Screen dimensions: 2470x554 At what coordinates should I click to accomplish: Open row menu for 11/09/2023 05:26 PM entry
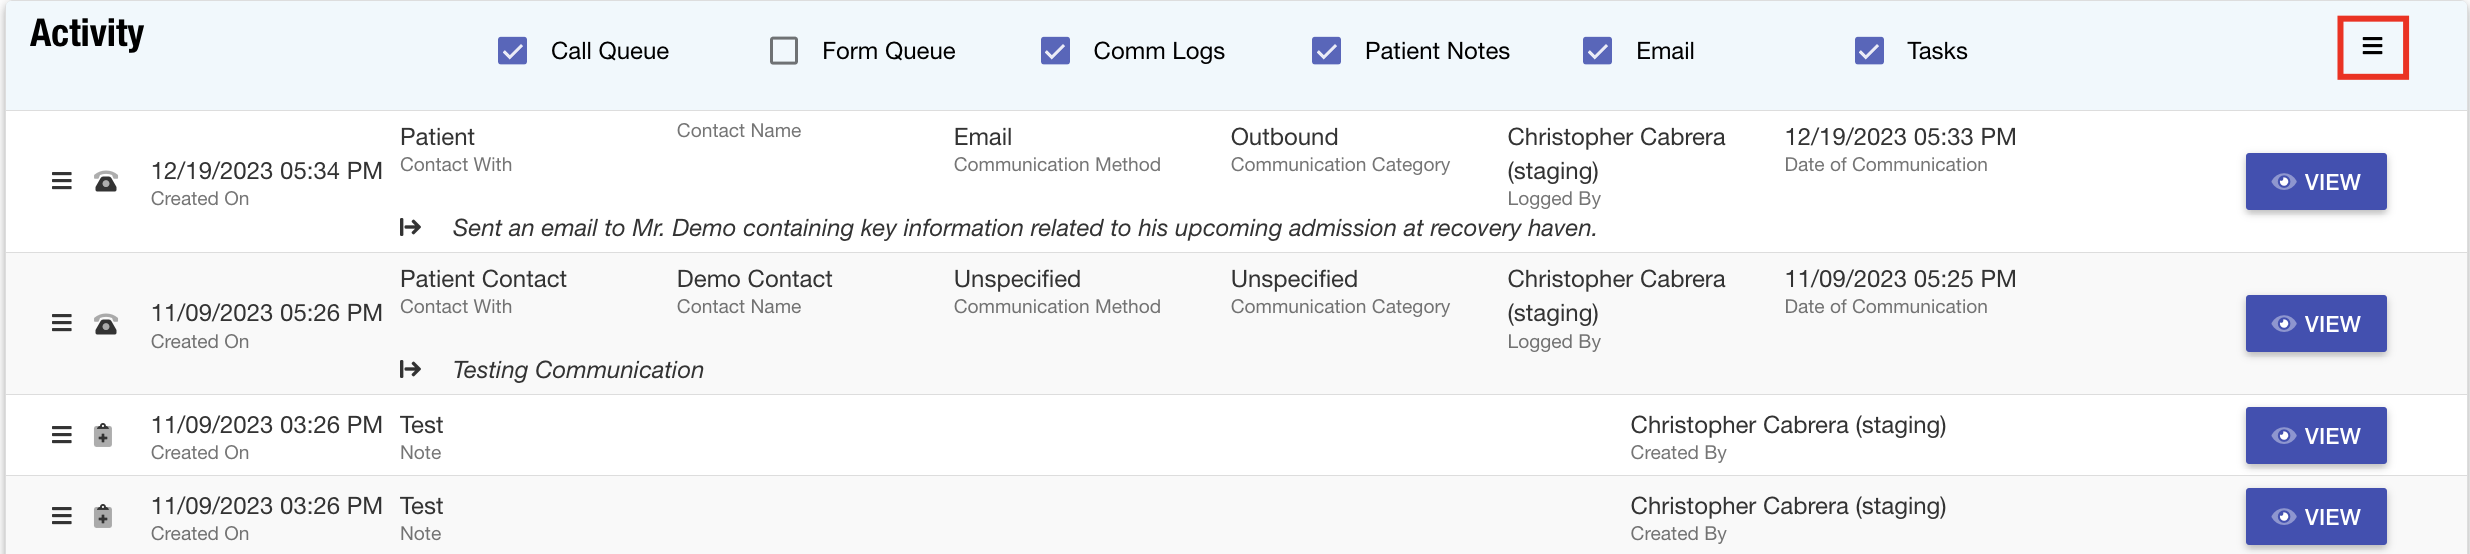(x=62, y=323)
